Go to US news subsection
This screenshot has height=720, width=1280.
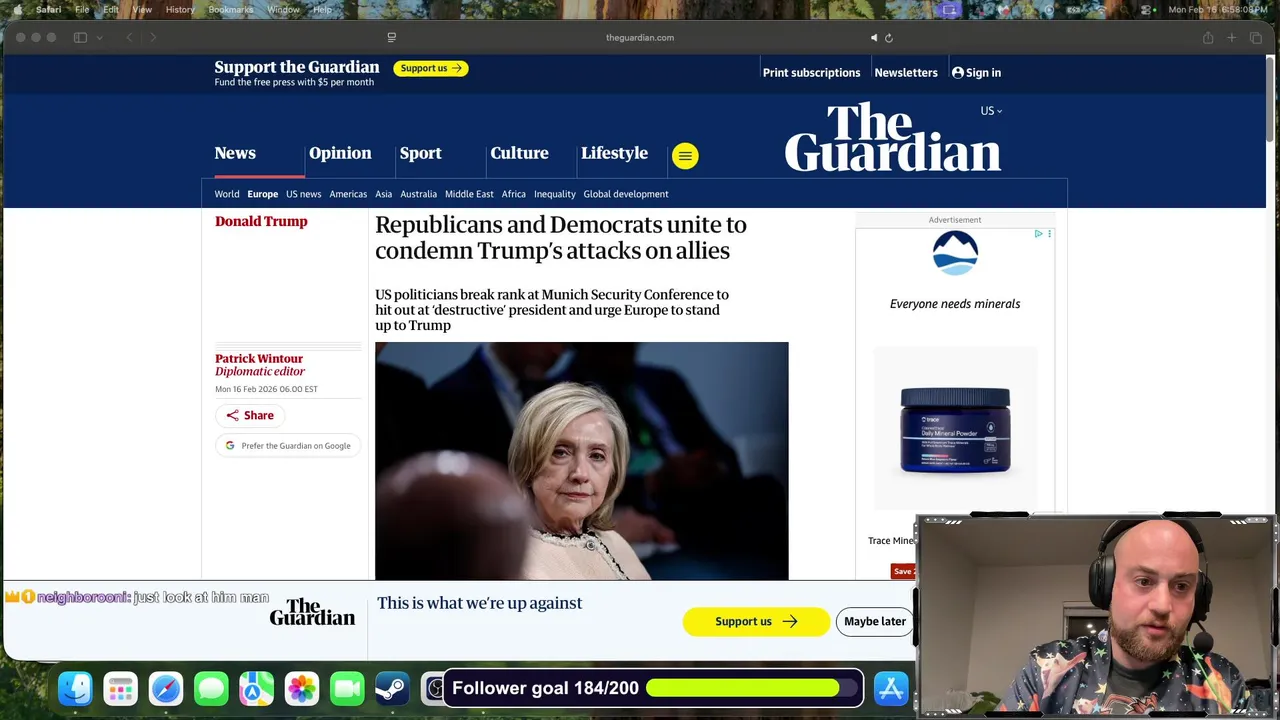pos(304,194)
